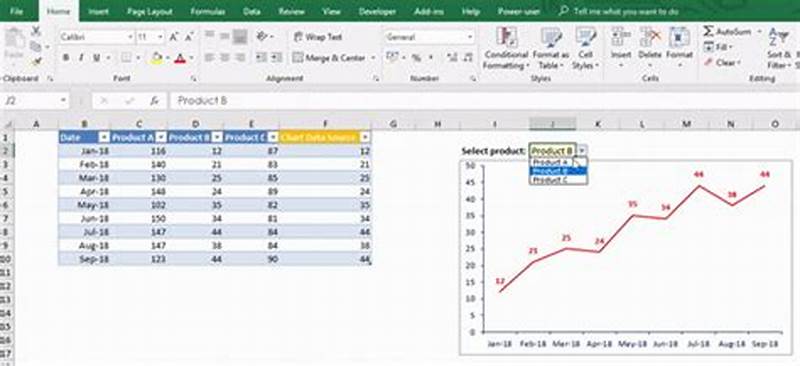Center text horizontally
This screenshot has width=800, height=366.
coord(224,58)
